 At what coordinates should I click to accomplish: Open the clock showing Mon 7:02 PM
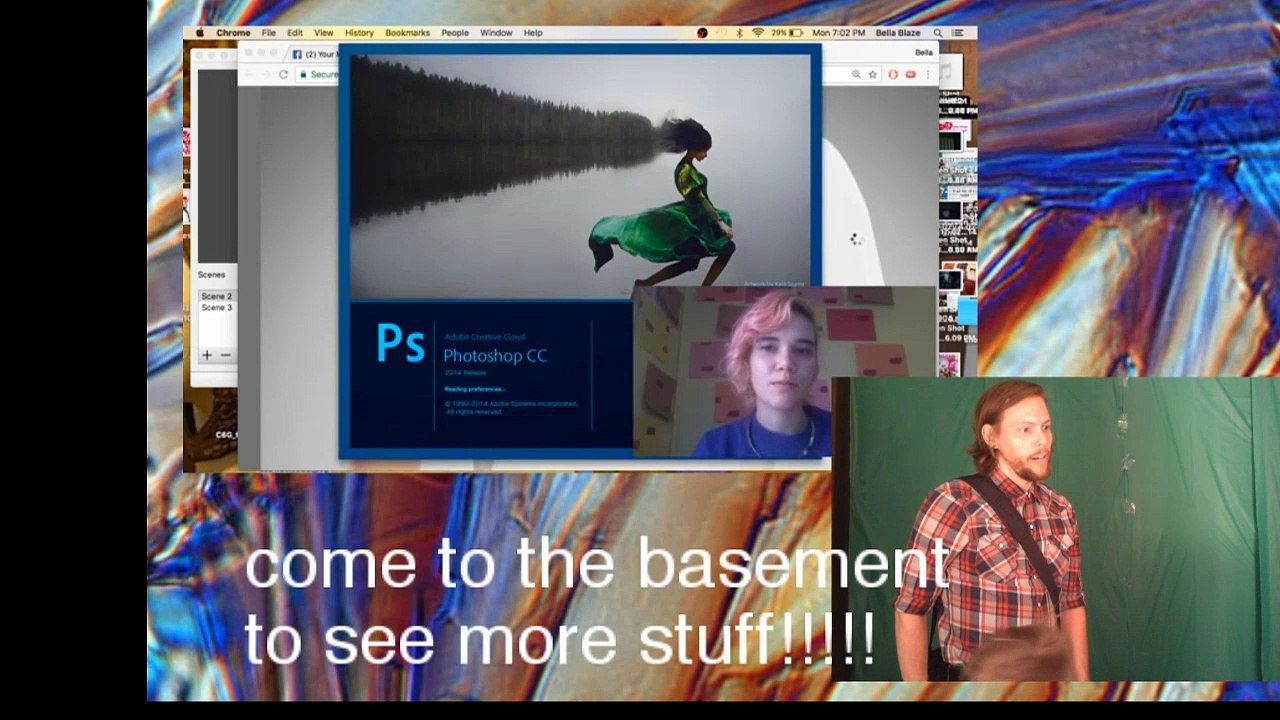coord(839,33)
